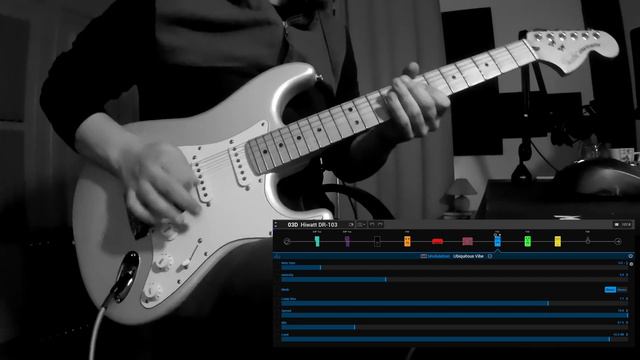Set Mode to the unhighlighted gray option
This screenshot has width=640, height=360.
pyautogui.click(x=622, y=290)
